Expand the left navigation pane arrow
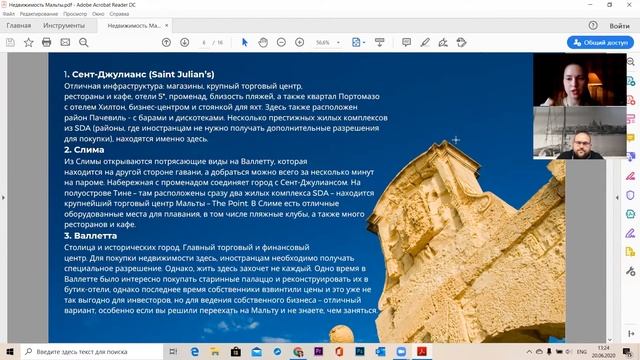The width and height of the screenshot is (640, 360). pyautogui.click(x=3, y=198)
